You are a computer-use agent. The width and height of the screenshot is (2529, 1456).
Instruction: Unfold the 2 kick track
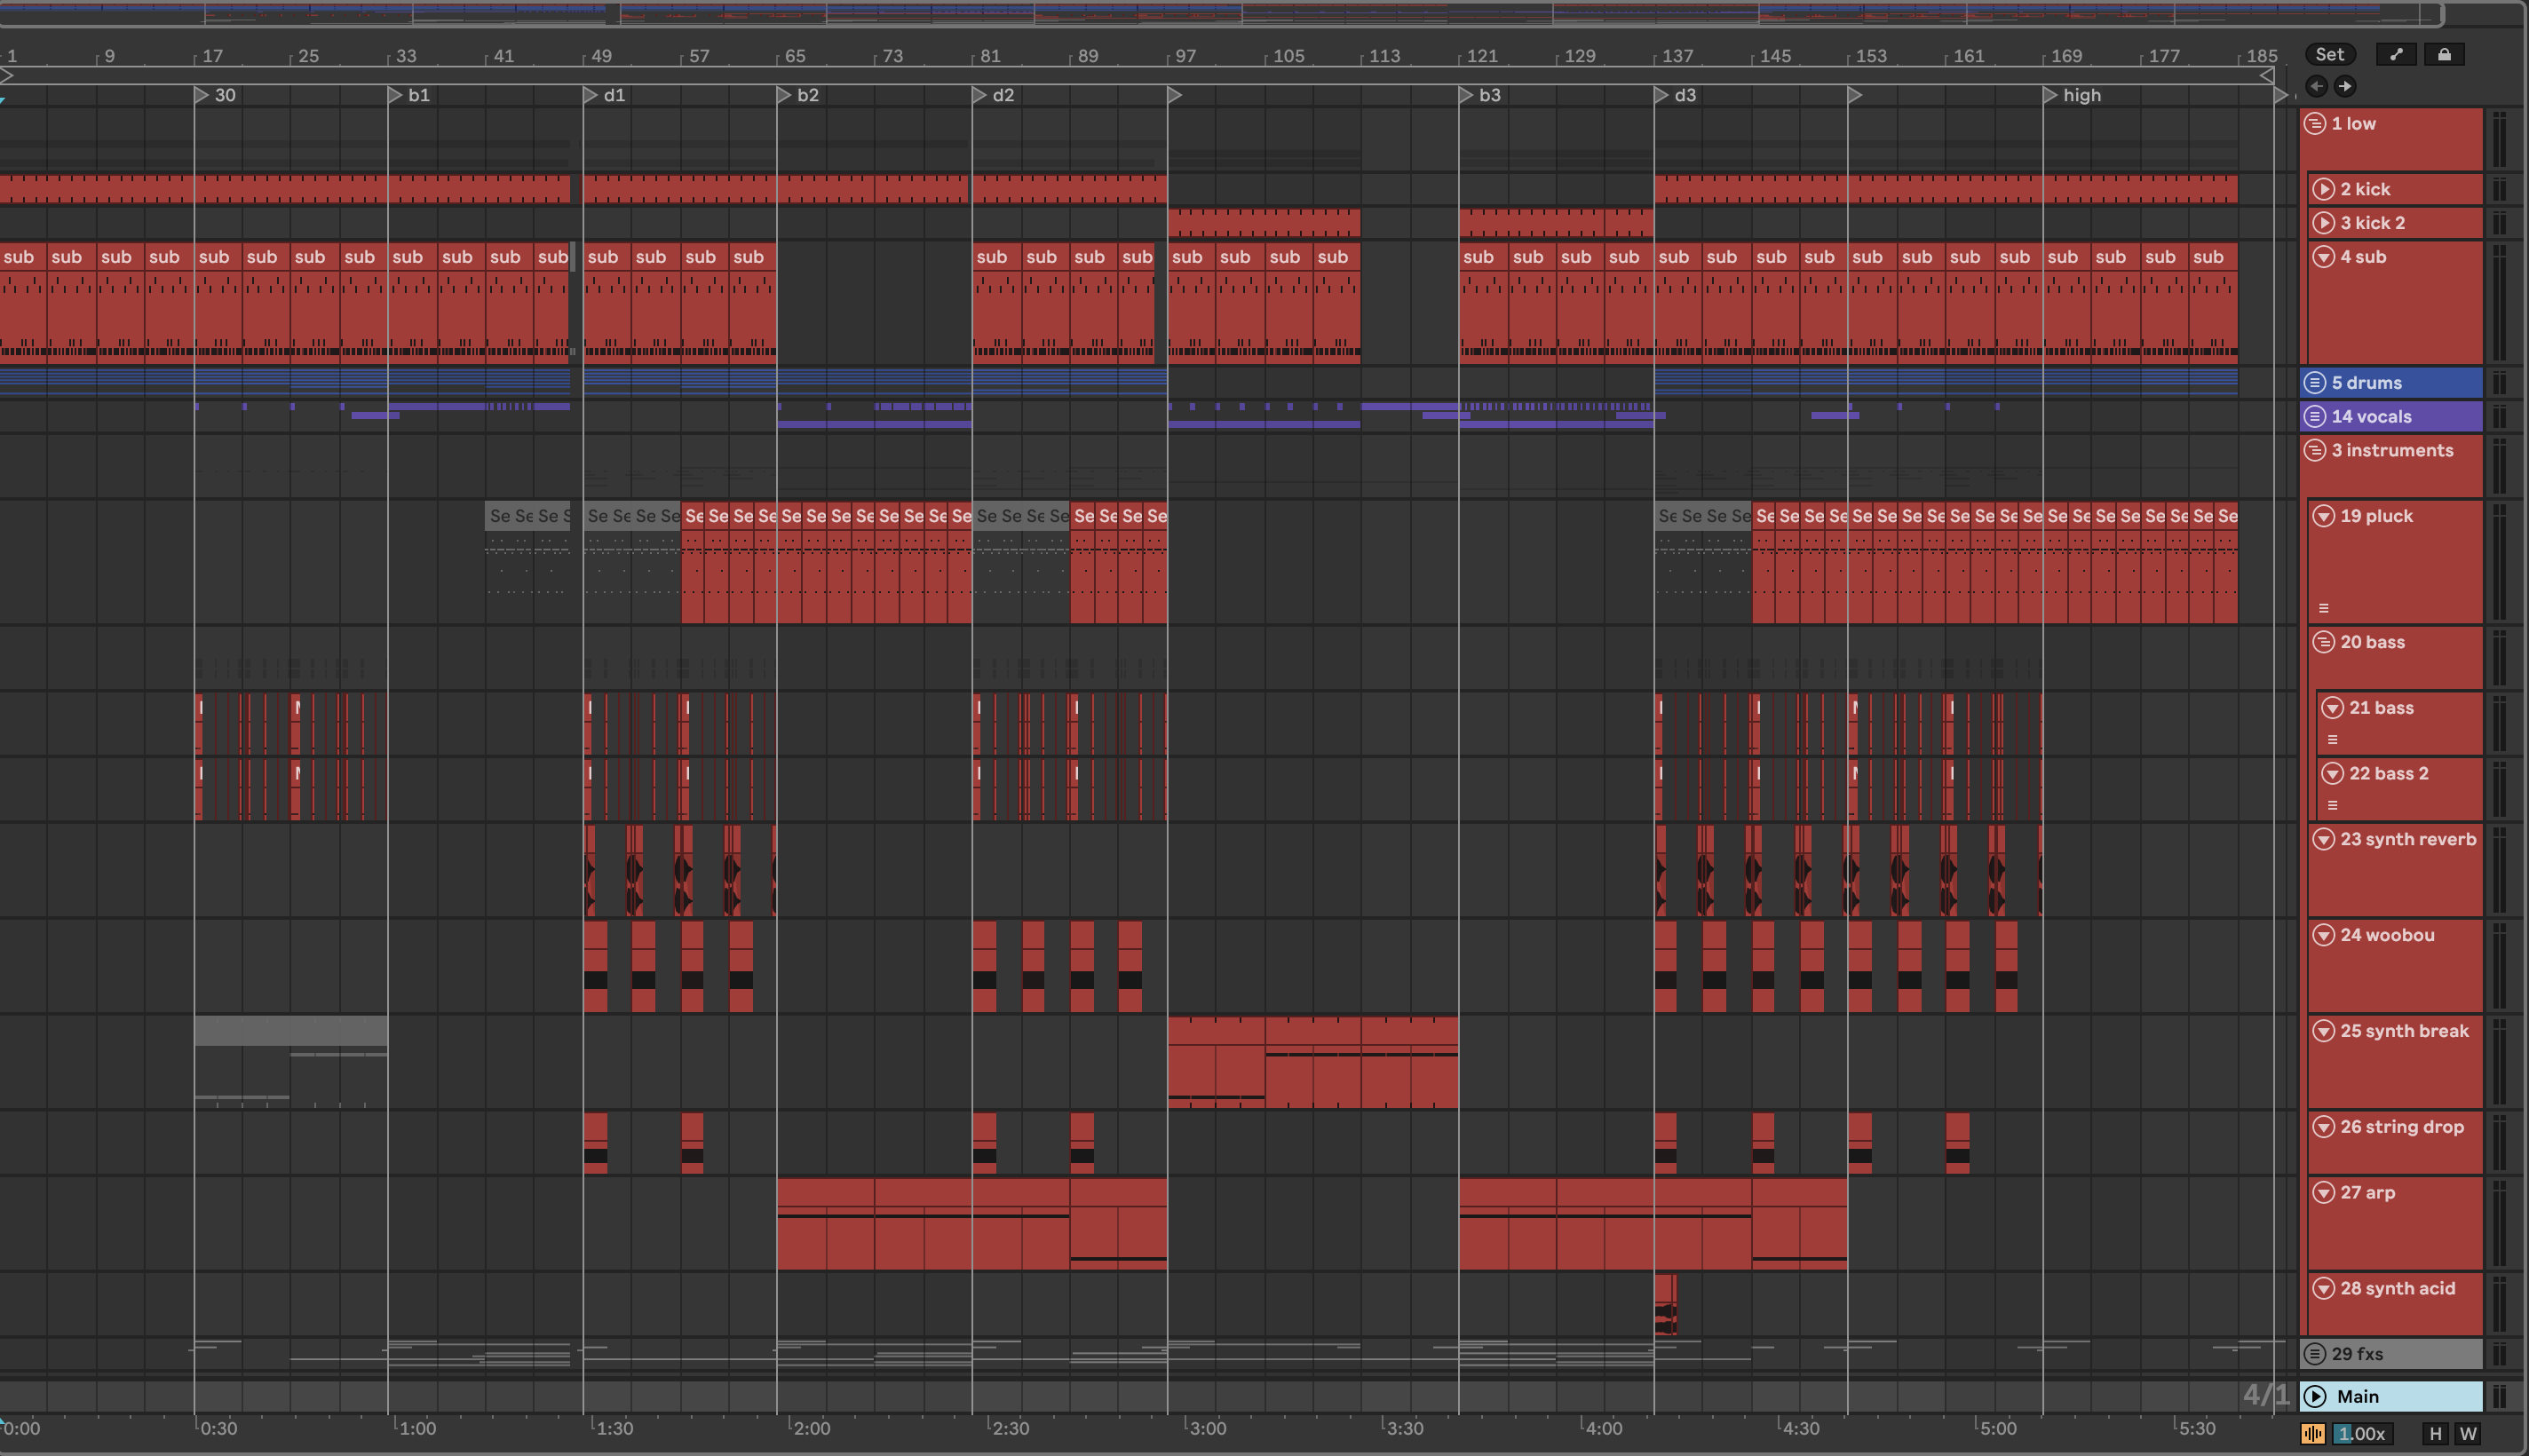(2324, 190)
